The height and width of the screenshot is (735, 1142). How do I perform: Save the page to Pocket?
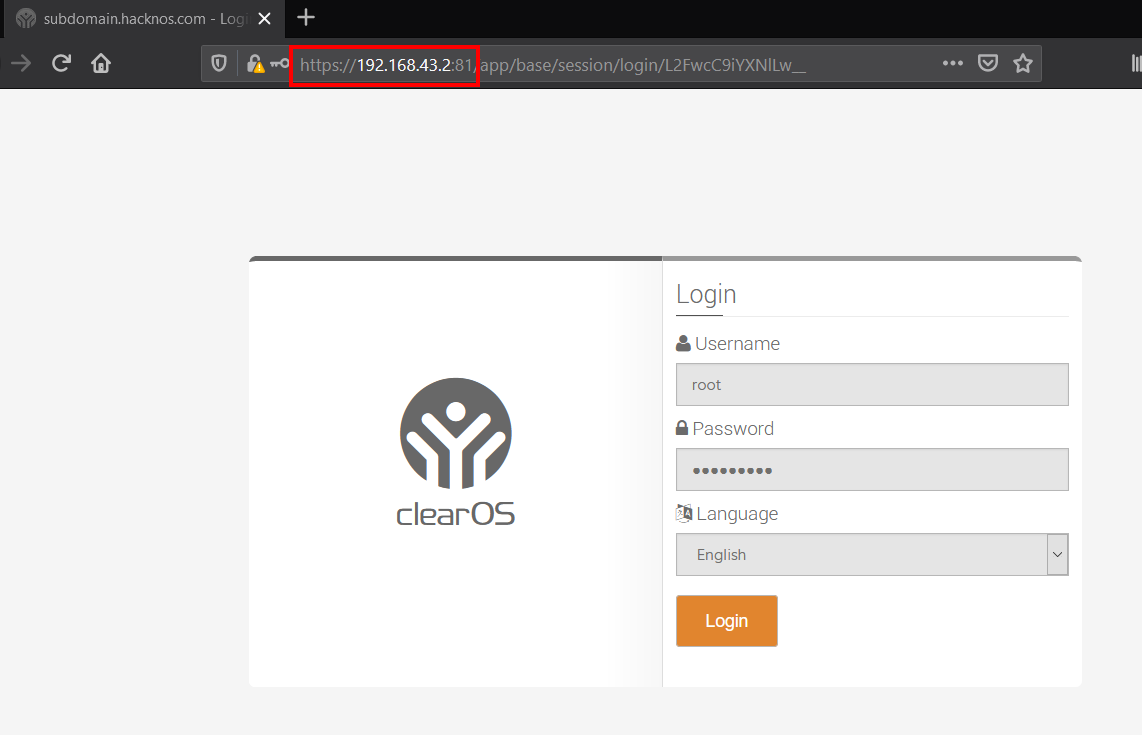pos(987,64)
